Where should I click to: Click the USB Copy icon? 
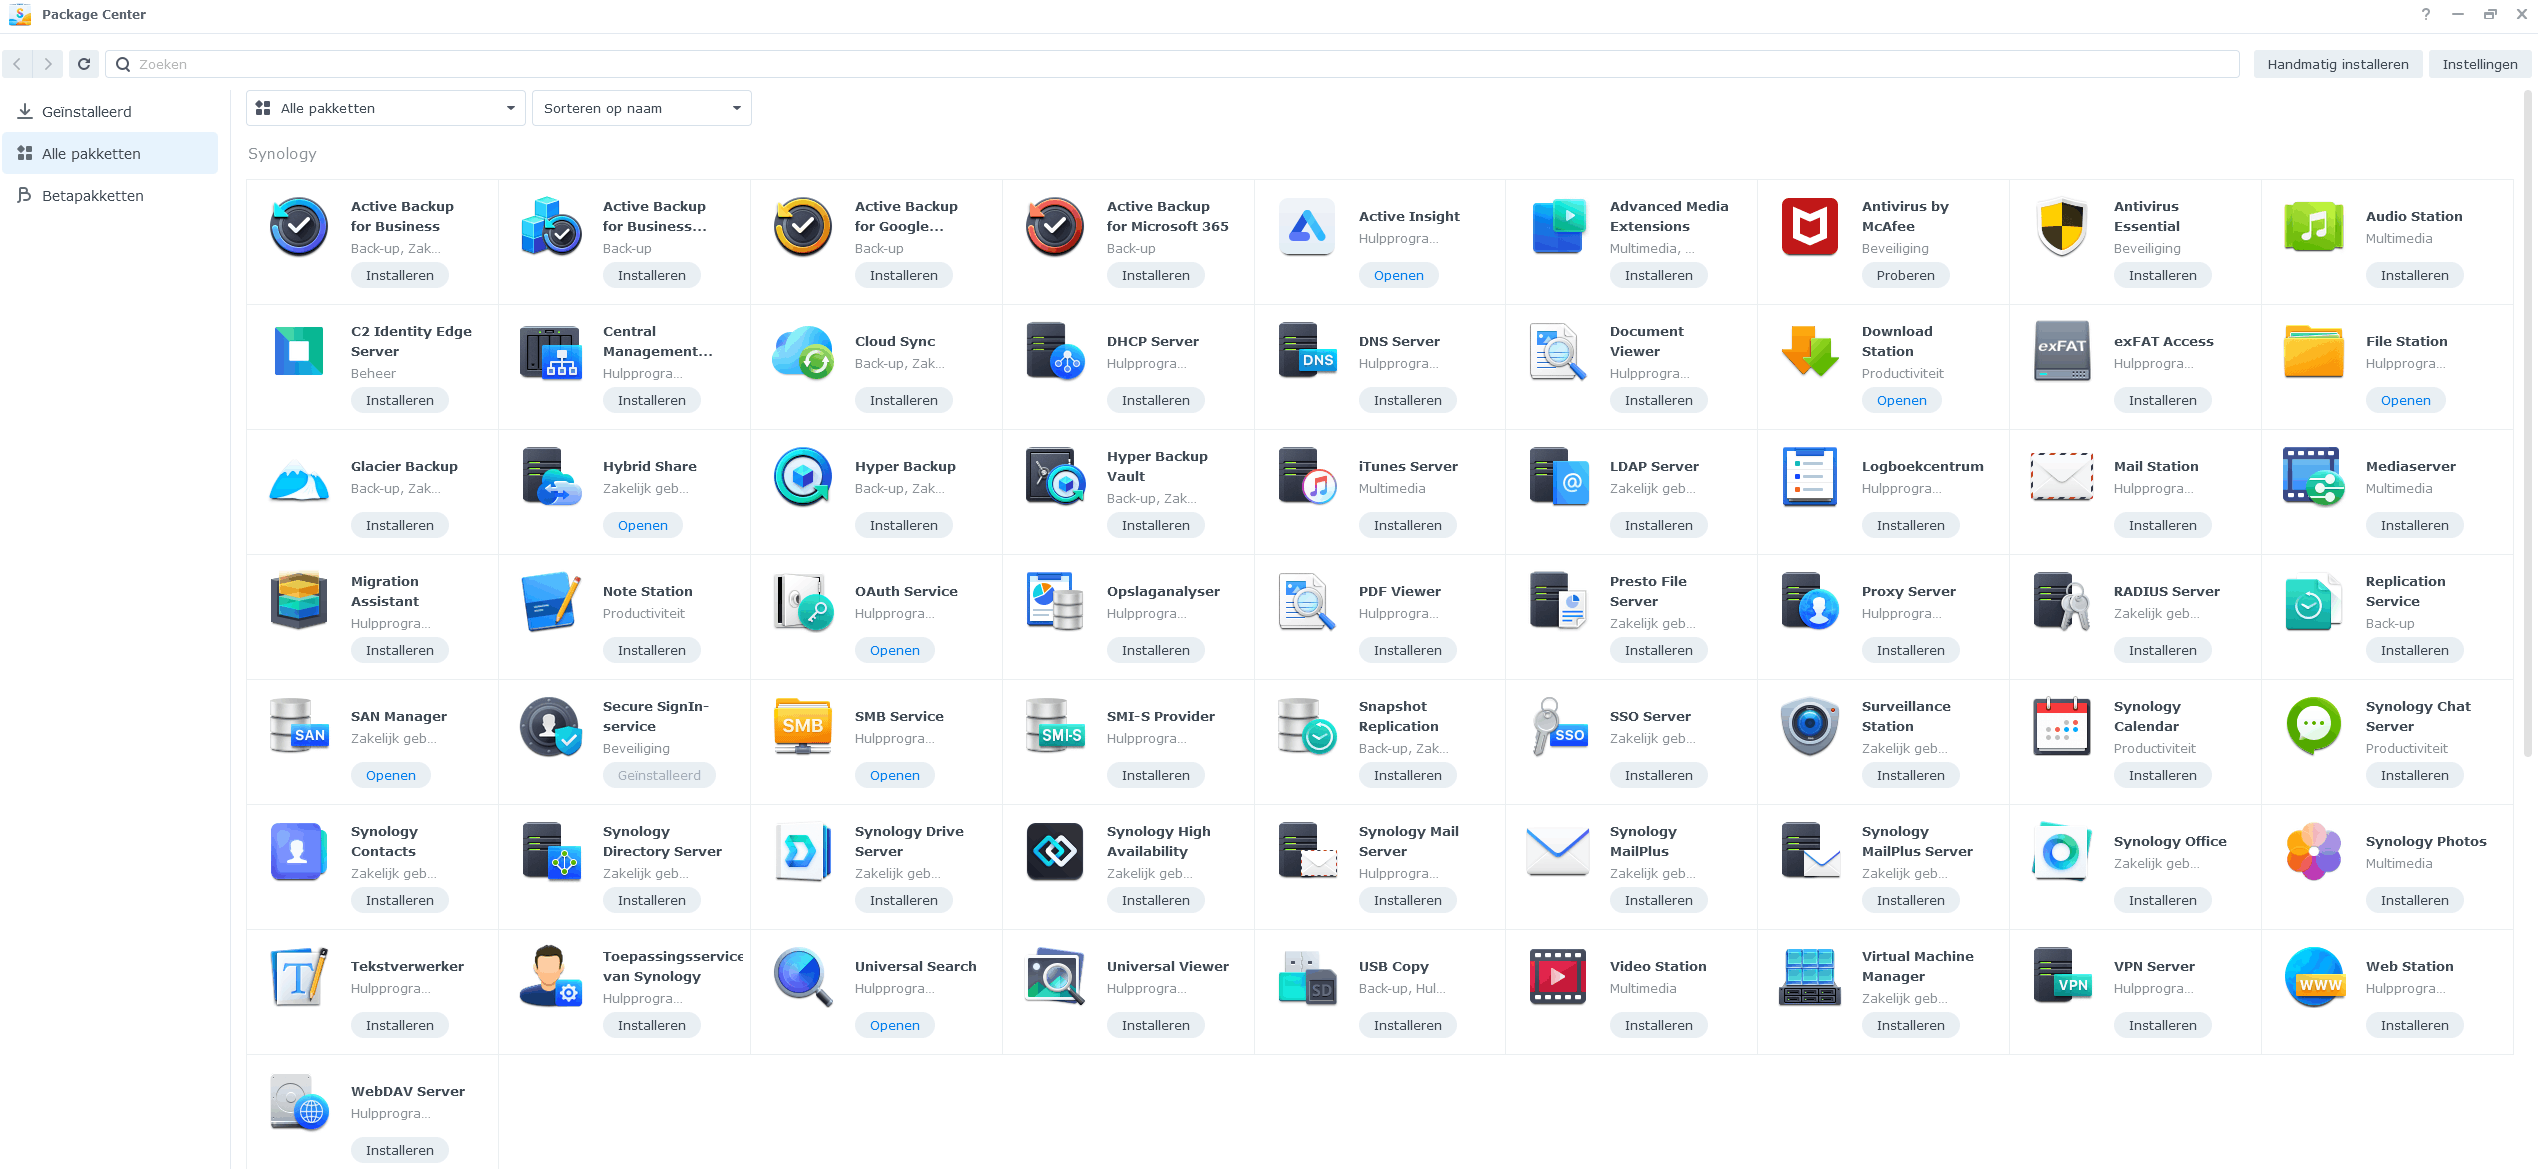(1306, 977)
